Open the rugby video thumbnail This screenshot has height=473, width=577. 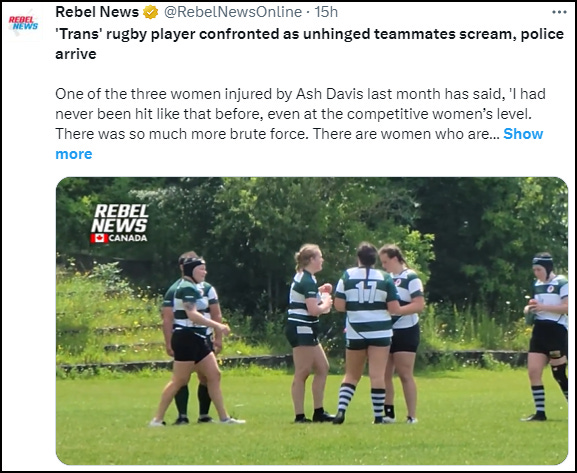tap(312, 321)
